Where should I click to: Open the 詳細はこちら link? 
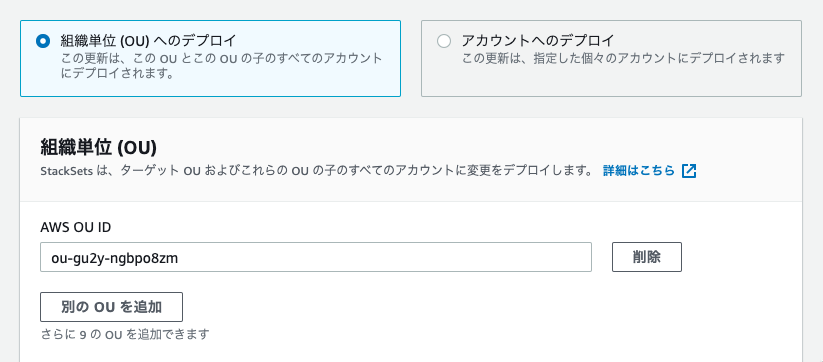(x=638, y=171)
